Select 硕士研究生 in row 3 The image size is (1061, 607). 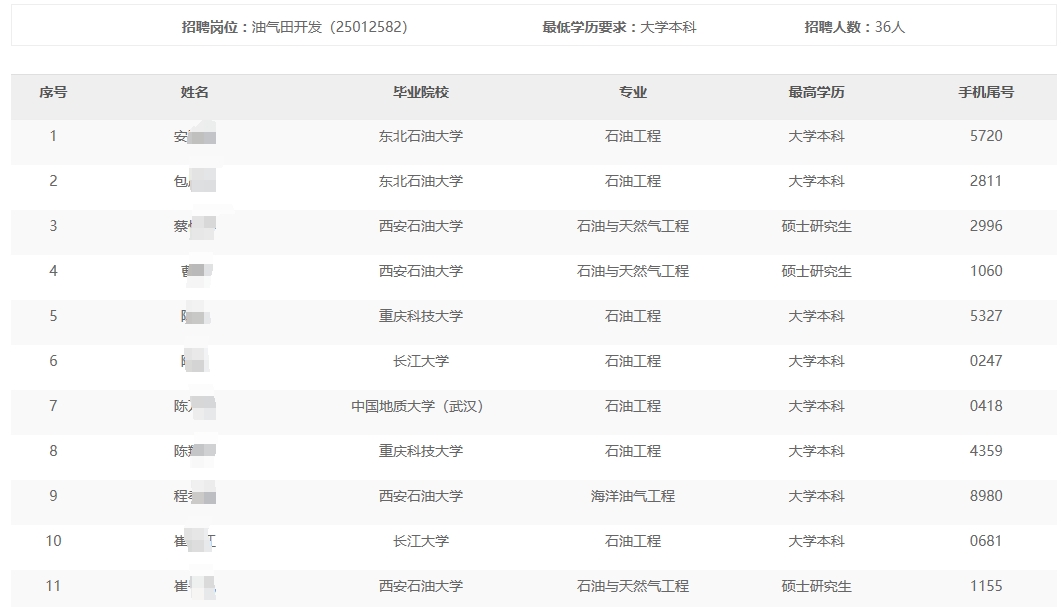pos(816,226)
